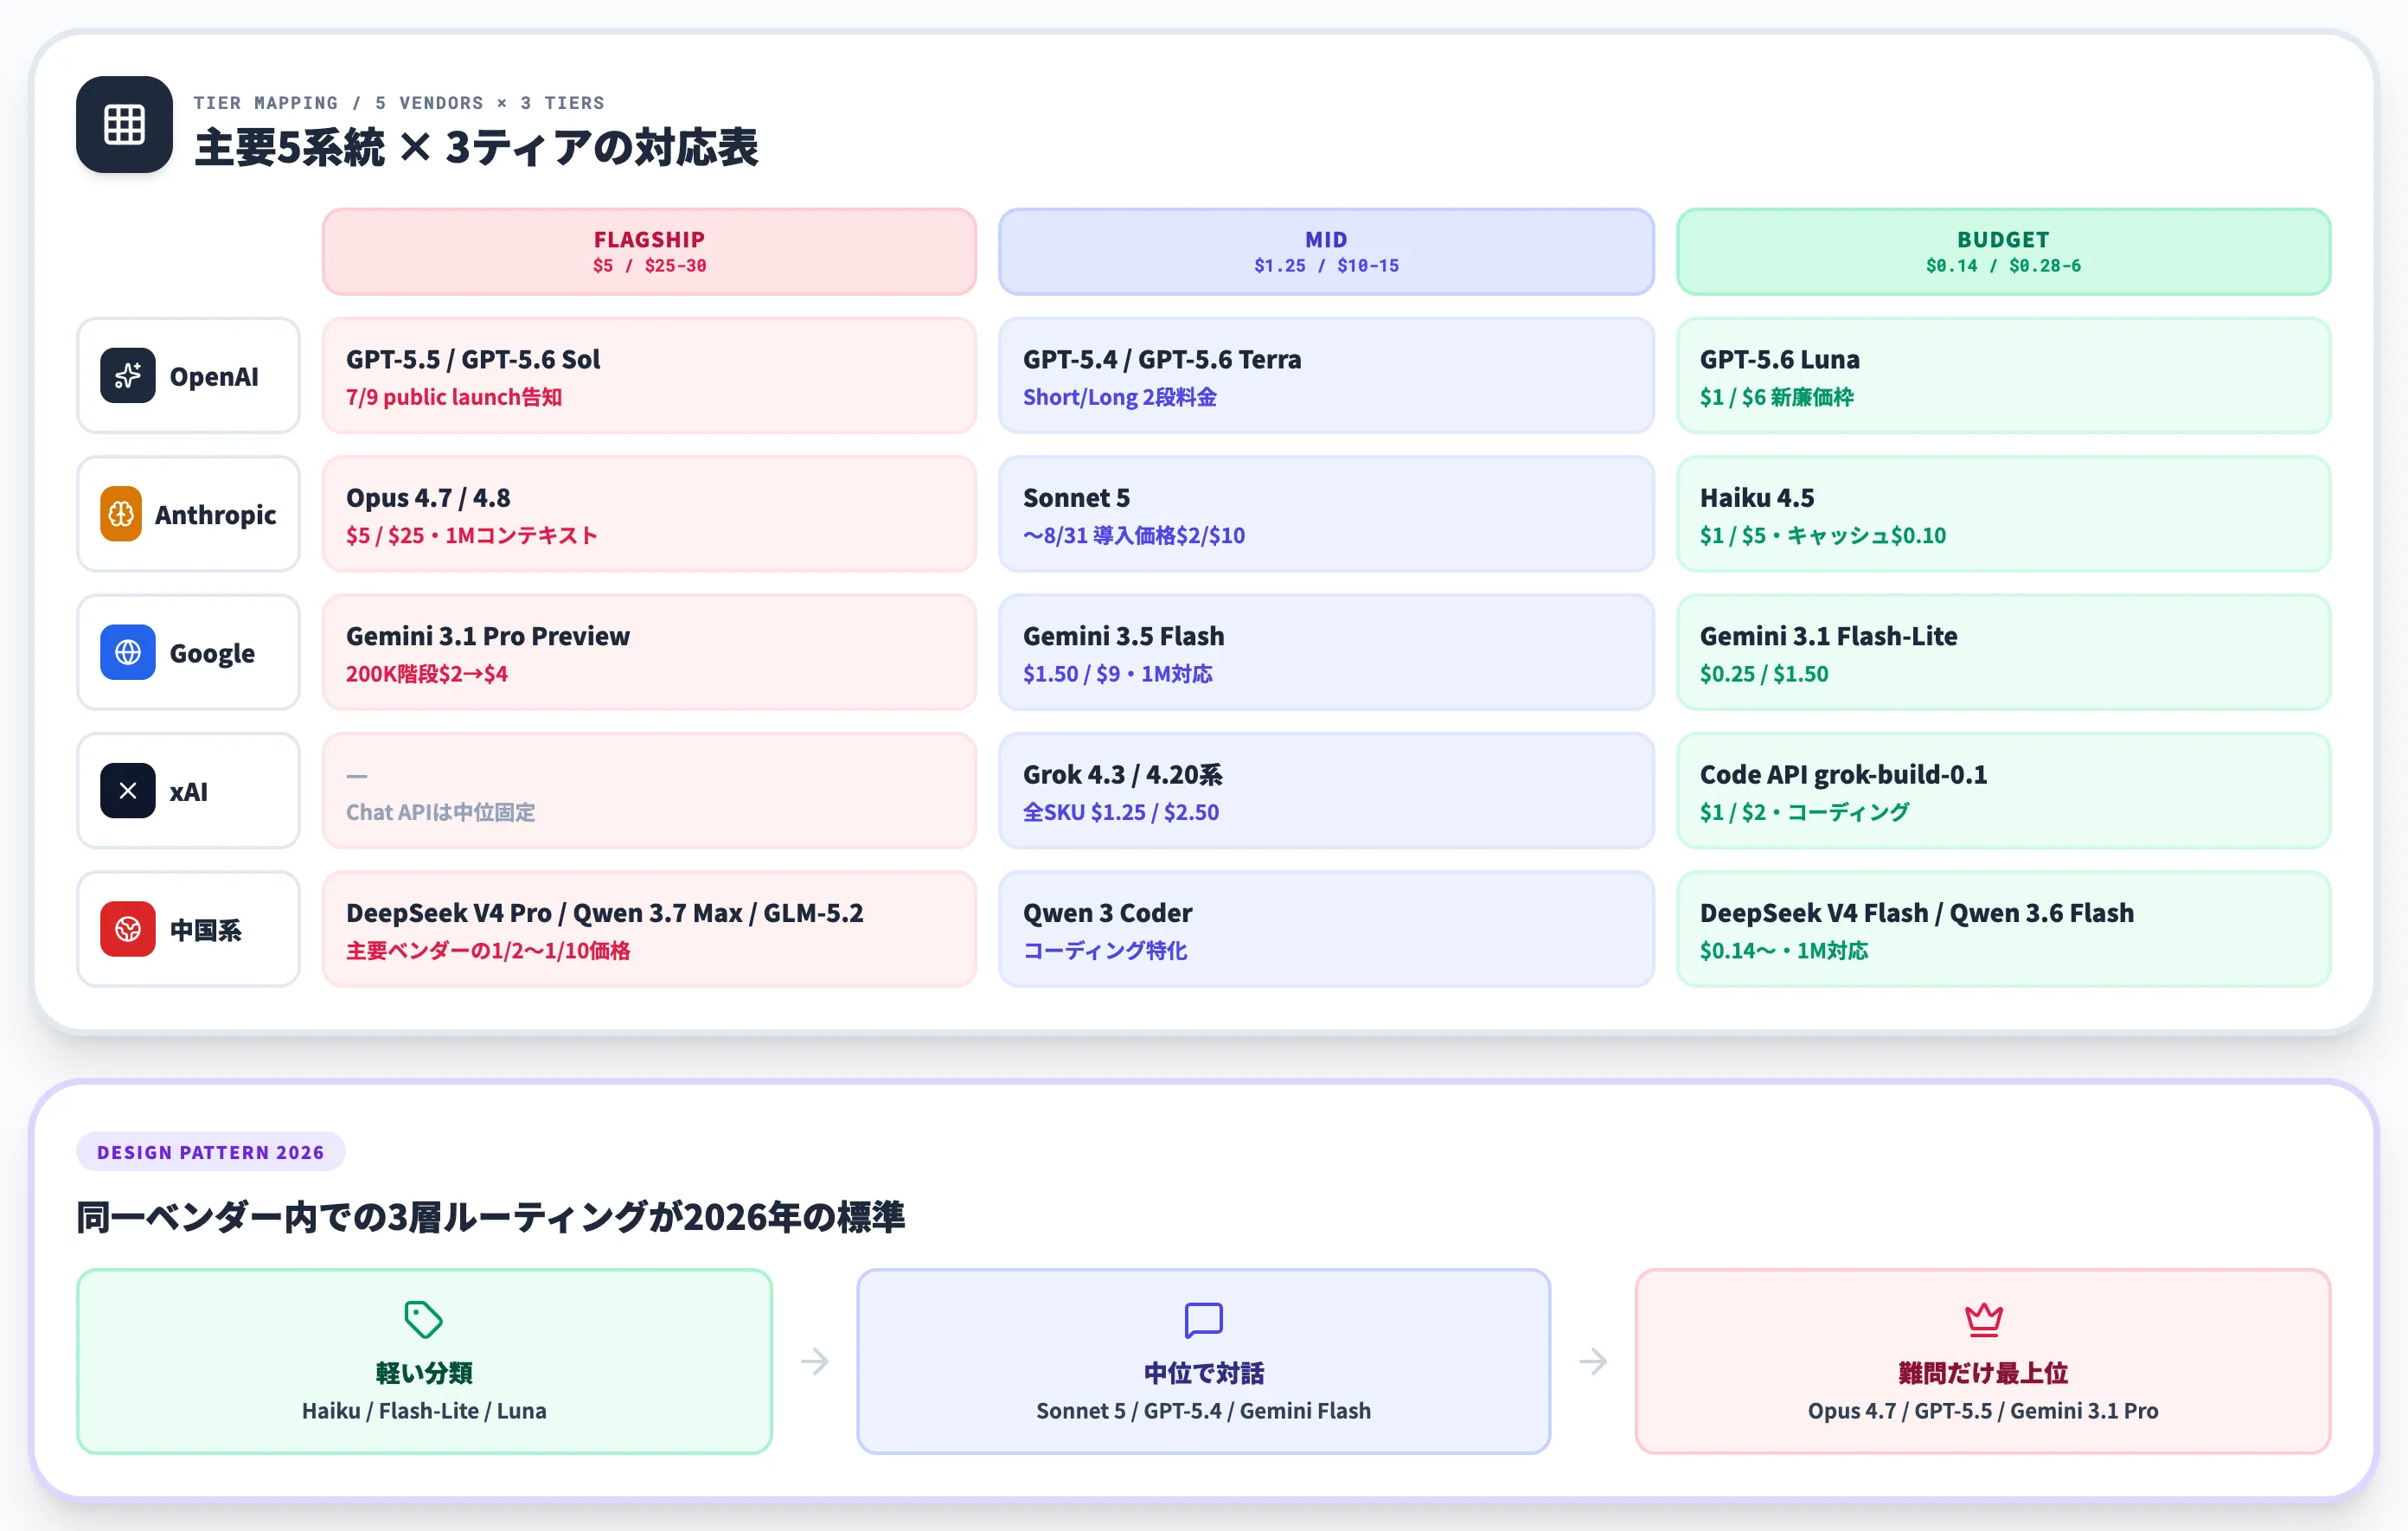This screenshot has height=1531, width=2408.
Task: Click the TIER MAPPING / 5 VENDORS × 3 TIERS caption
Action: coord(399,103)
